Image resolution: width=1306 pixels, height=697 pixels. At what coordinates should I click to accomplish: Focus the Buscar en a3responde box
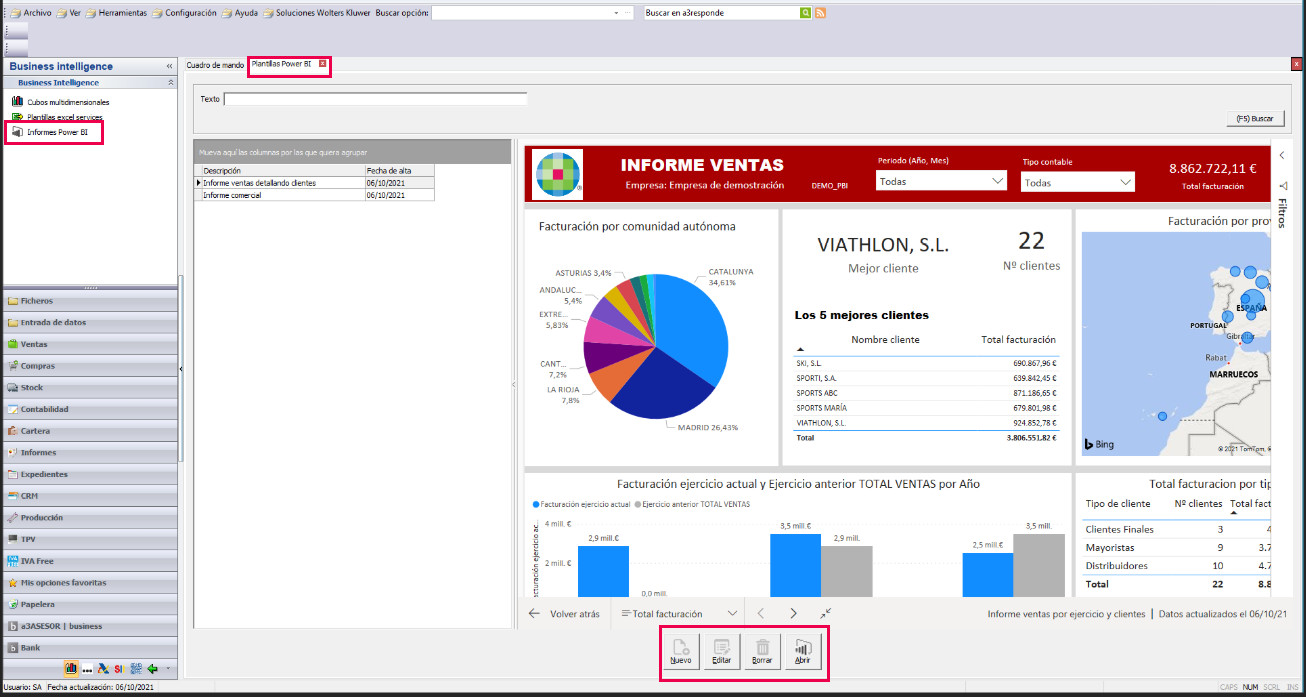click(721, 13)
